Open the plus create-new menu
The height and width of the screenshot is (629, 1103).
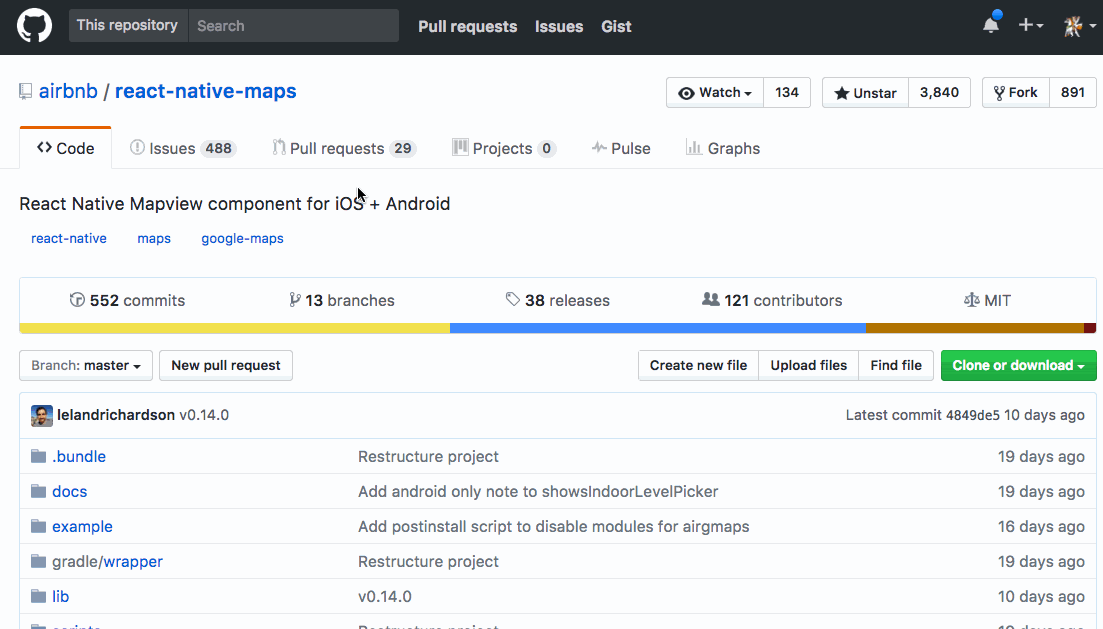1031,25
